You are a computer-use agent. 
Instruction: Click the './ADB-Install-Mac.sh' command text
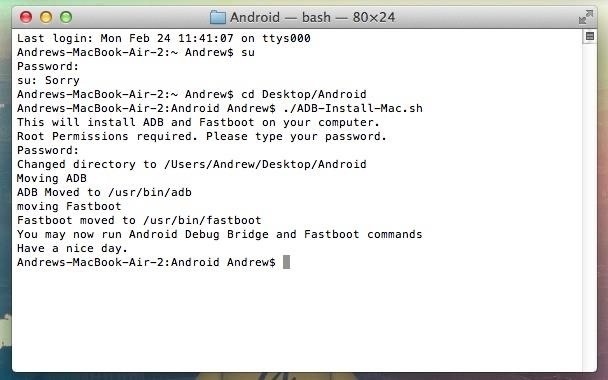click(x=353, y=108)
